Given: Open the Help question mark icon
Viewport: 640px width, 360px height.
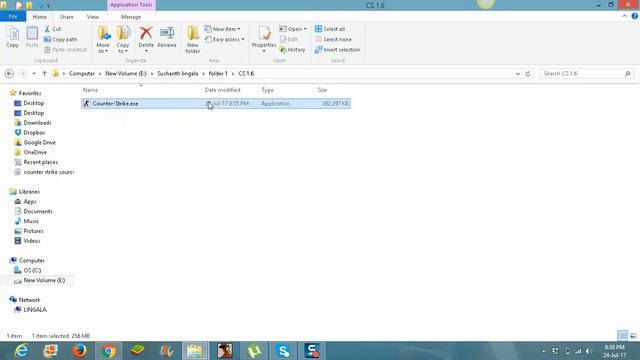Looking at the screenshot, I should [x=634, y=16].
